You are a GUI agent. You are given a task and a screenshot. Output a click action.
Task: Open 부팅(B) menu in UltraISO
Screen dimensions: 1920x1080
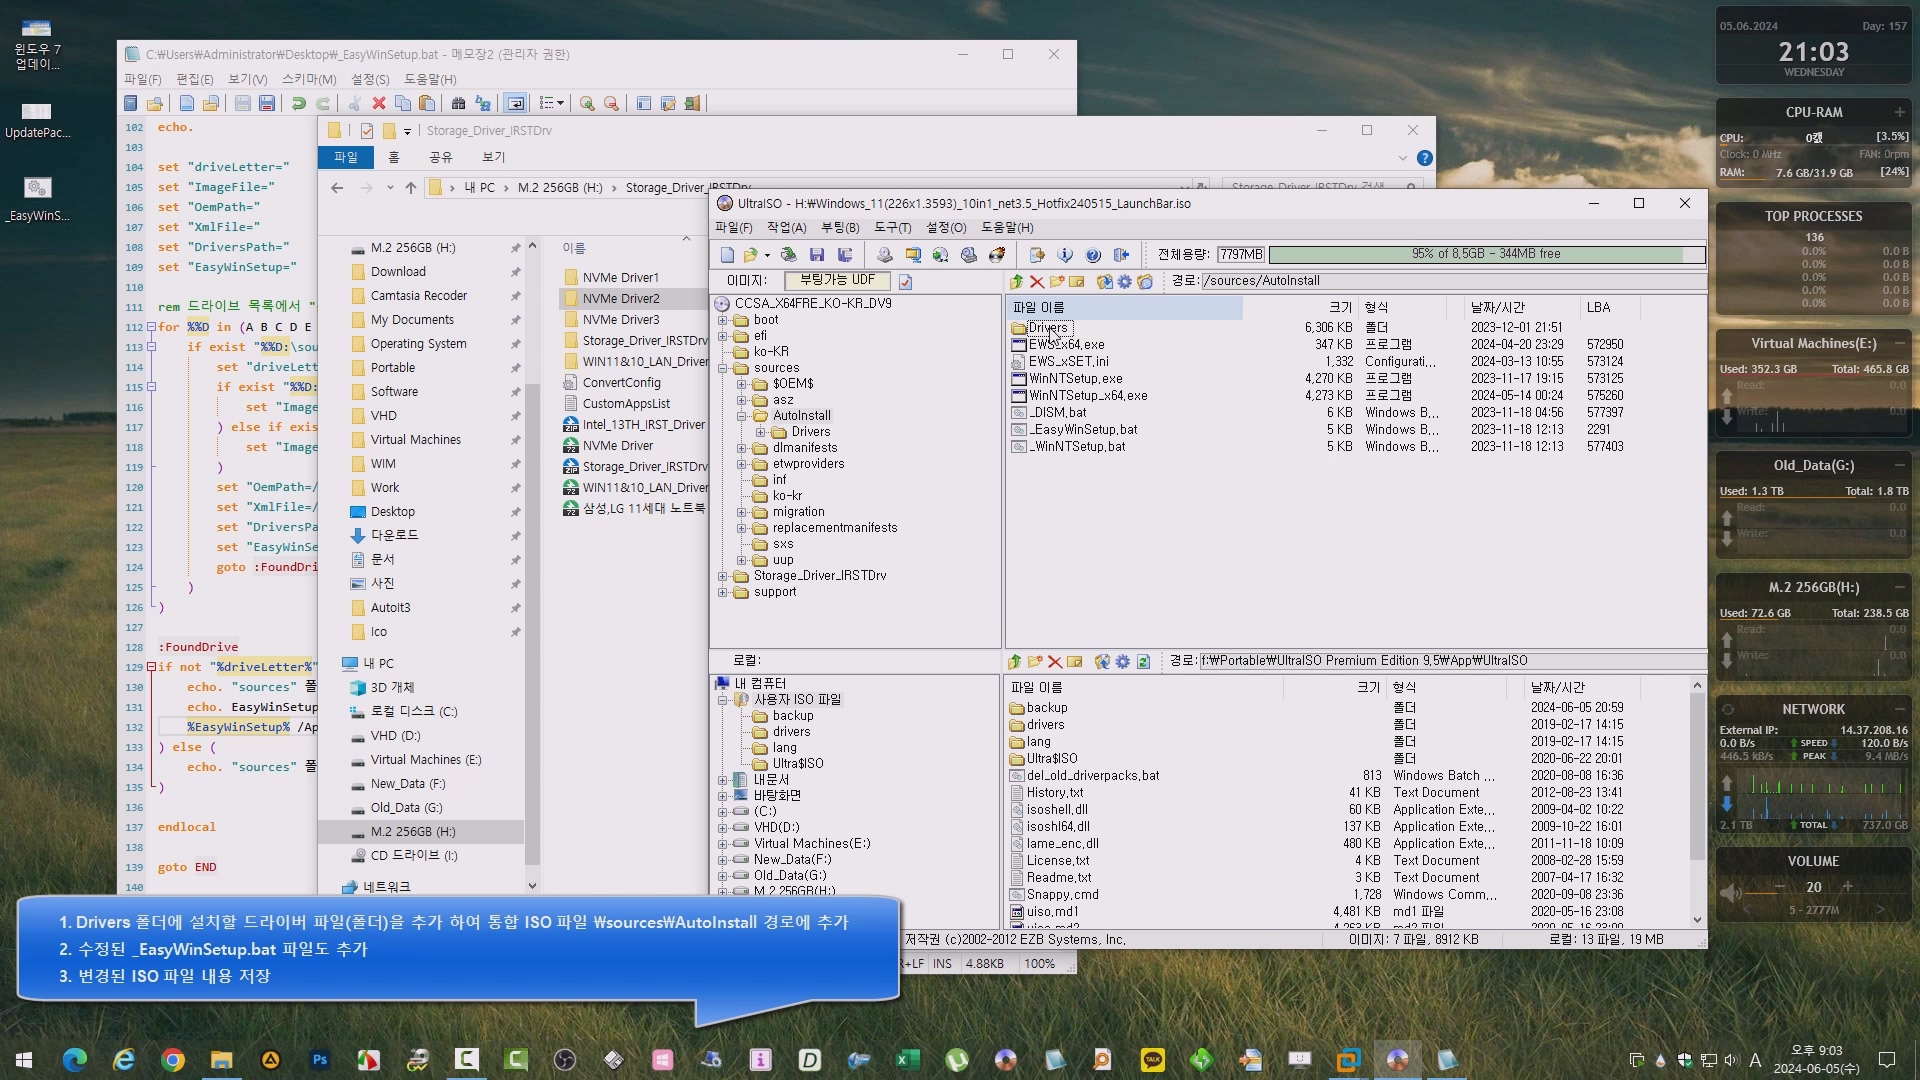pyautogui.click(x=839, y=228)
